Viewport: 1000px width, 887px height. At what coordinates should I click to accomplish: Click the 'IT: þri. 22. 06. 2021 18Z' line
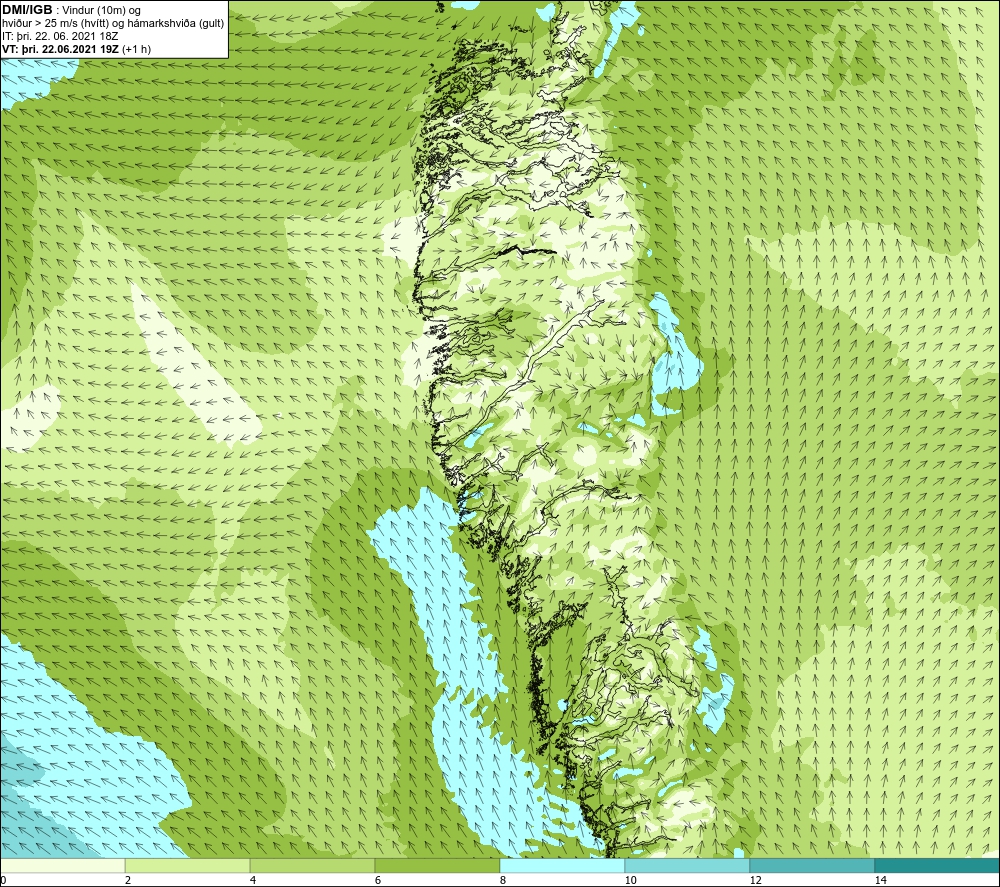tap(60, 36)
